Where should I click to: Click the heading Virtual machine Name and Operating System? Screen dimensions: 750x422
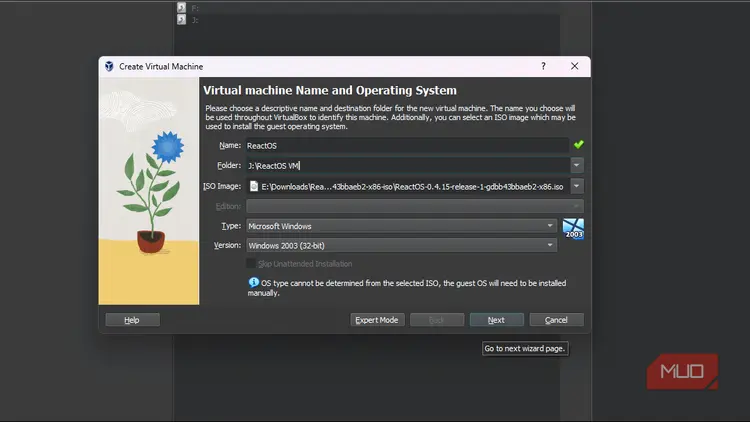pos(330,90)
